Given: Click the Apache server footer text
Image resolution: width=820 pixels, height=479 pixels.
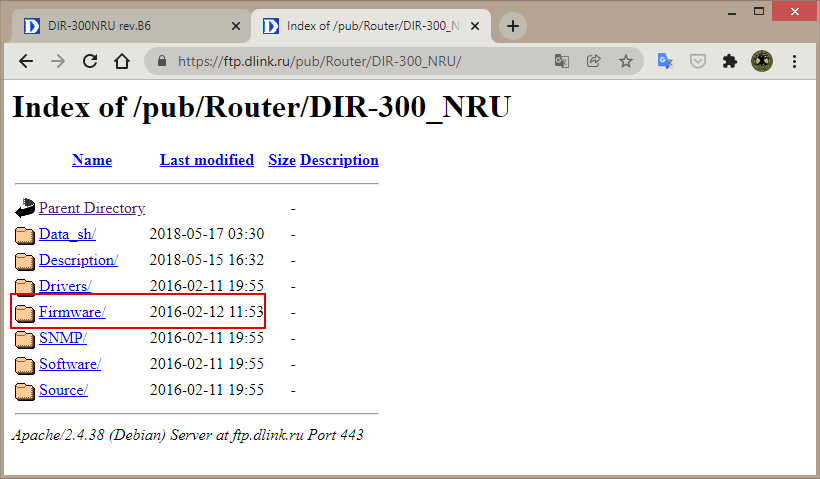Looking at the screenshot, I should coord(188,435).
